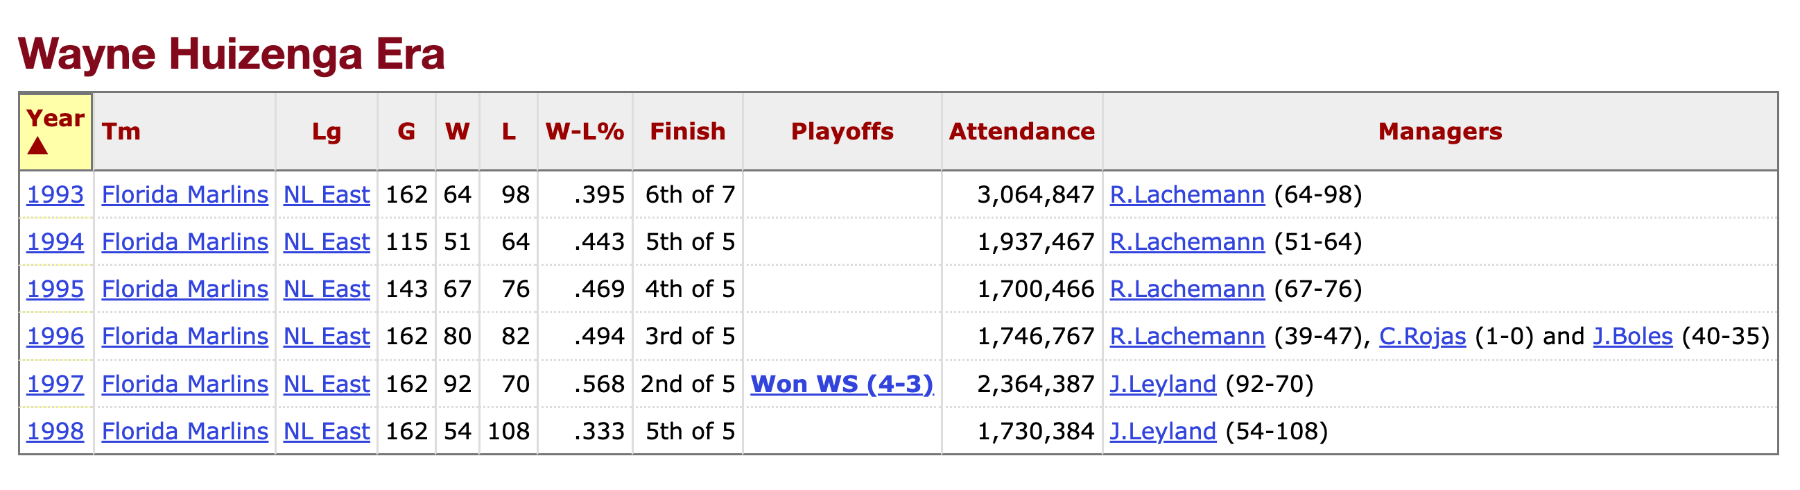Click the Lg column header
This screenshot has height=490, width=1800.
[326, 132]
